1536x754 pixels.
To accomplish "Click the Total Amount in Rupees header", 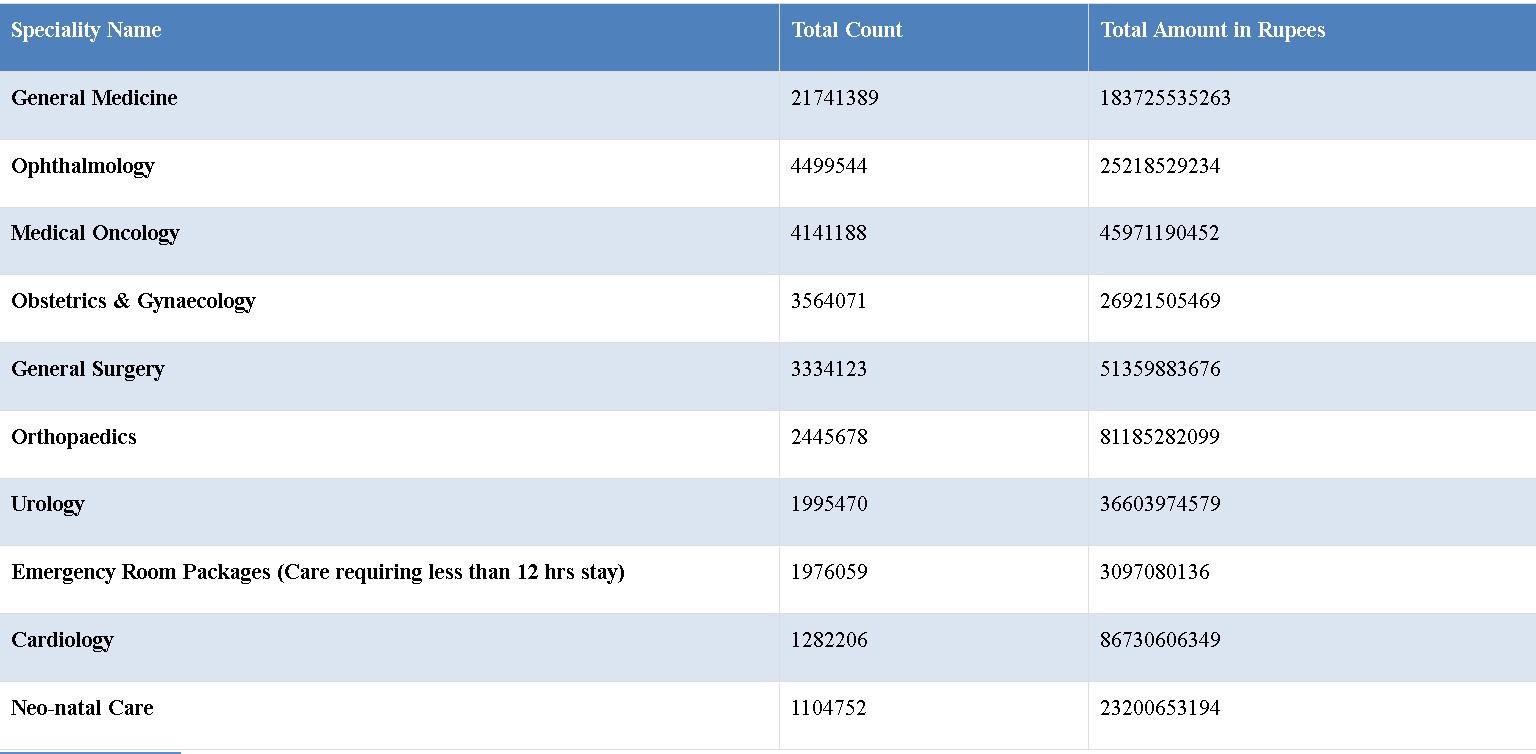I will pos(1212,30).
